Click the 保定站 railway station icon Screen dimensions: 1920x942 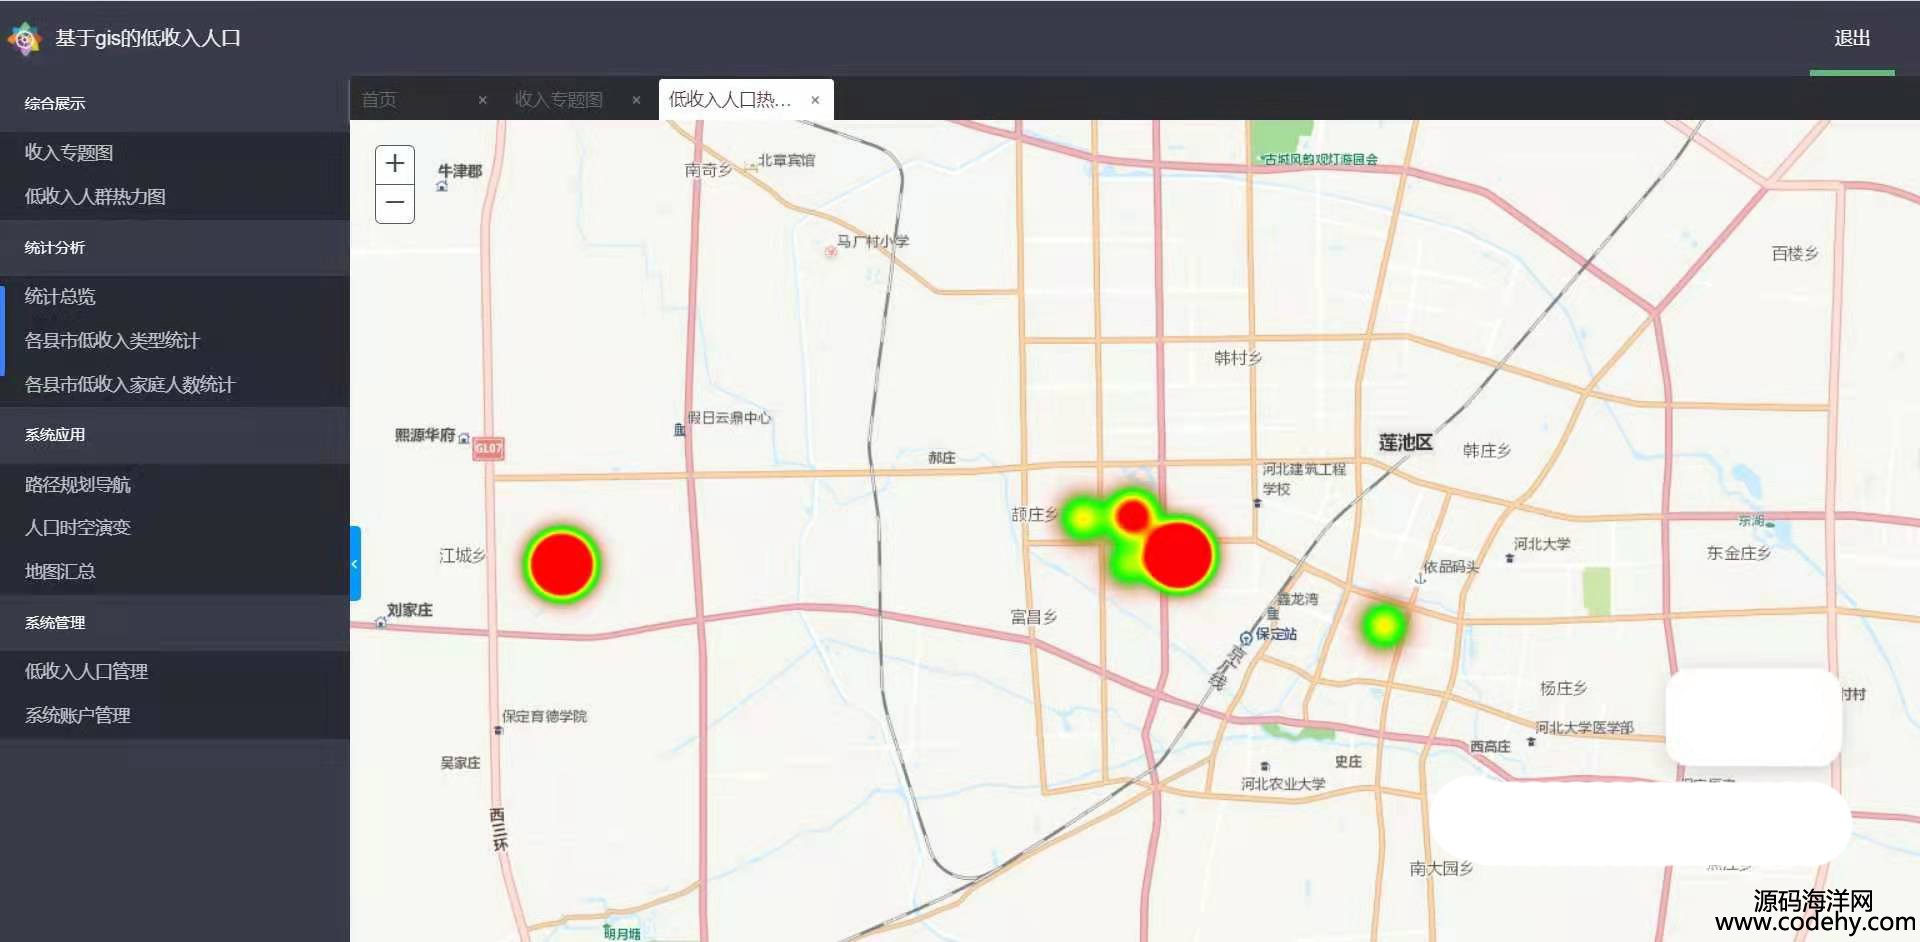[1246, 637]
